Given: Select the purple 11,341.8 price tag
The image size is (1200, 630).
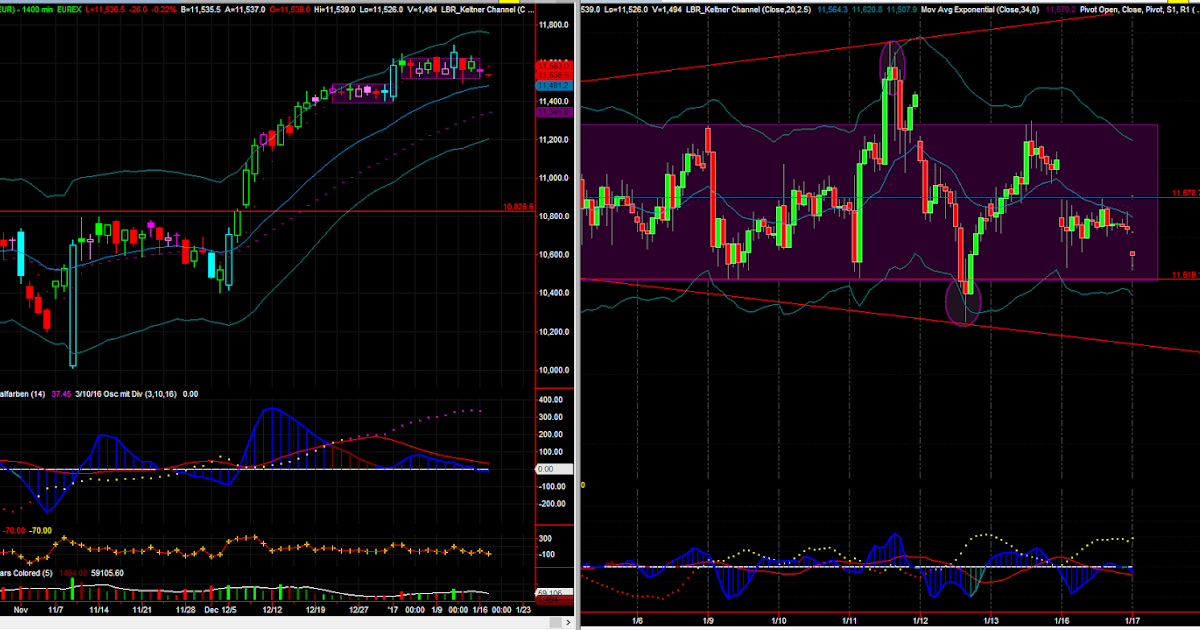Looking at the screenshot, I should click(554, 112).
